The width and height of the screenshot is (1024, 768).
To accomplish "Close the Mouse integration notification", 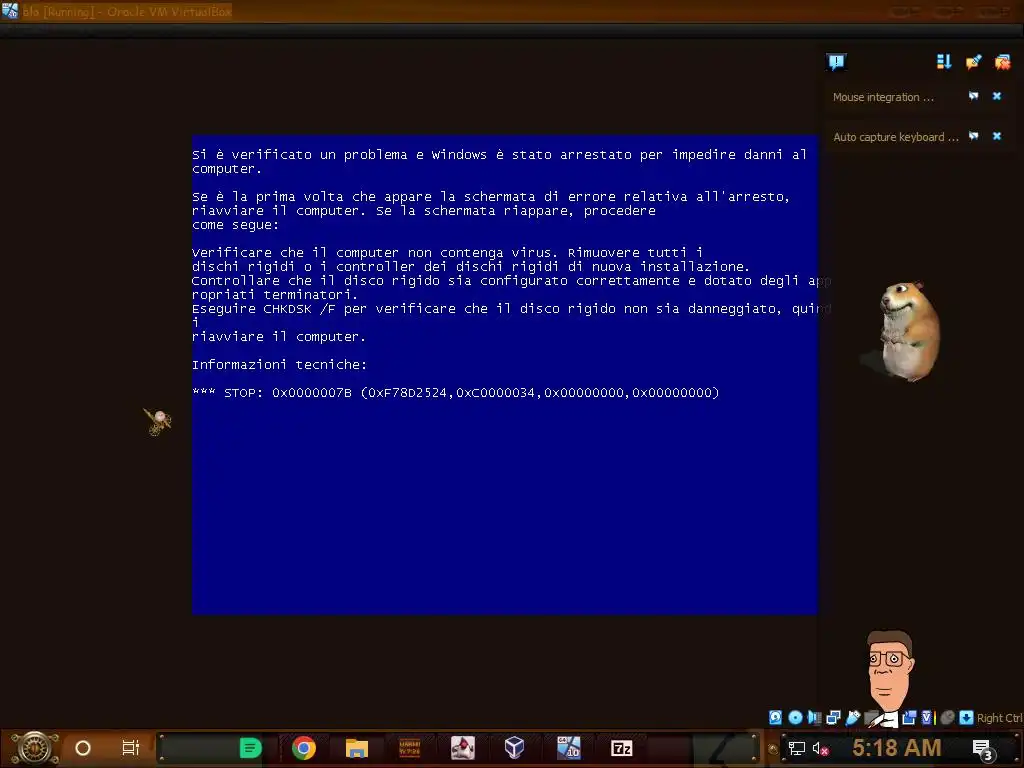I will 997,96.
